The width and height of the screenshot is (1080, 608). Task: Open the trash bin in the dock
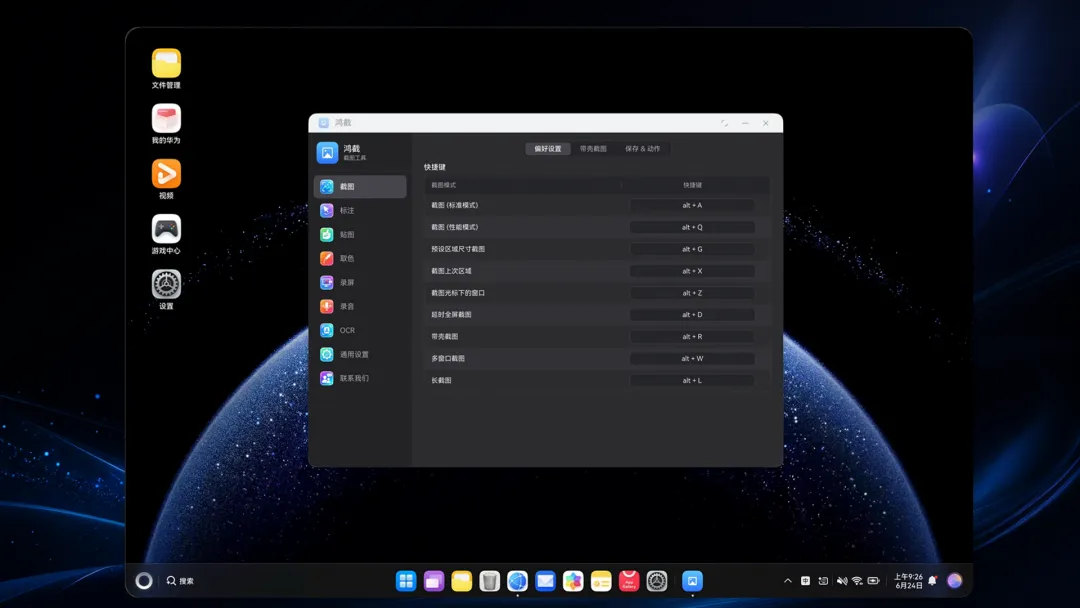(490, 581)
